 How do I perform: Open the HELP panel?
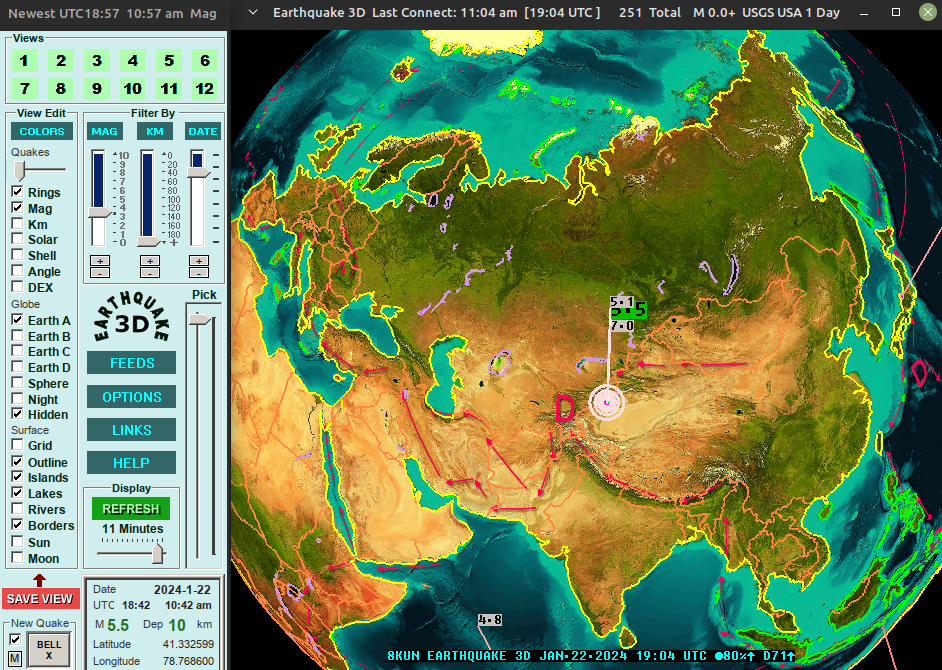[x=132, y=463]
